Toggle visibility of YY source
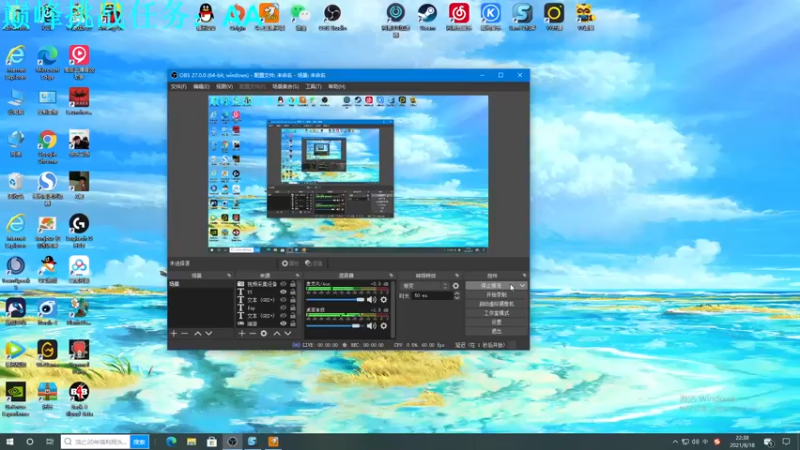This screenshot has height=450, width=800. pyautogui.click(x=283, y=292)
